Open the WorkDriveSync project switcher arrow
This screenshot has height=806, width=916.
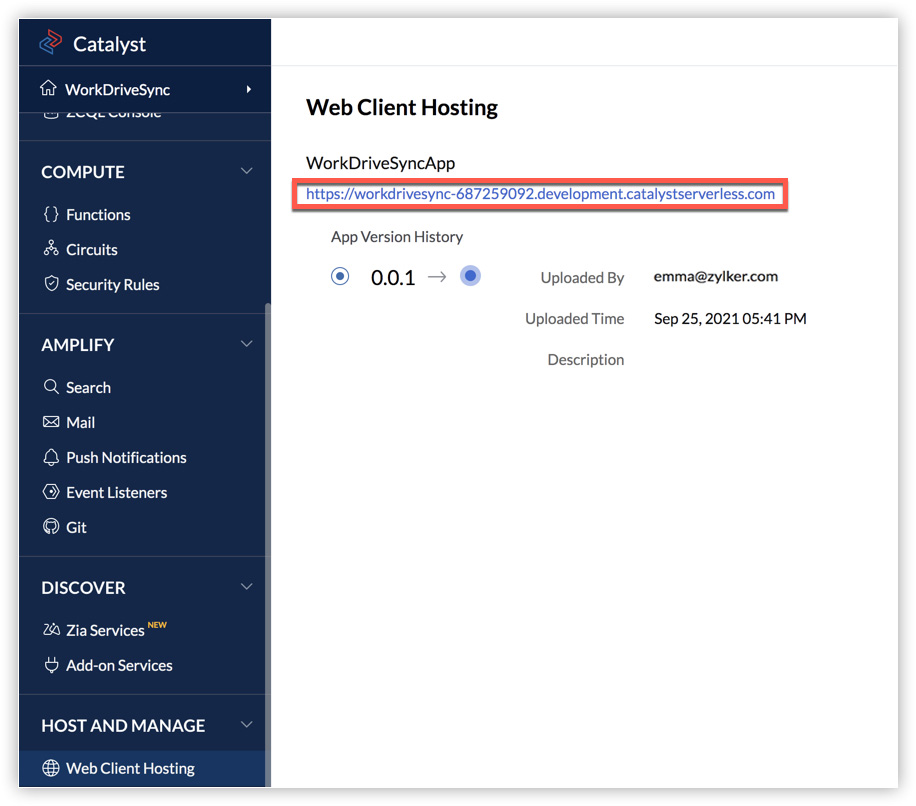pos(249,90)
